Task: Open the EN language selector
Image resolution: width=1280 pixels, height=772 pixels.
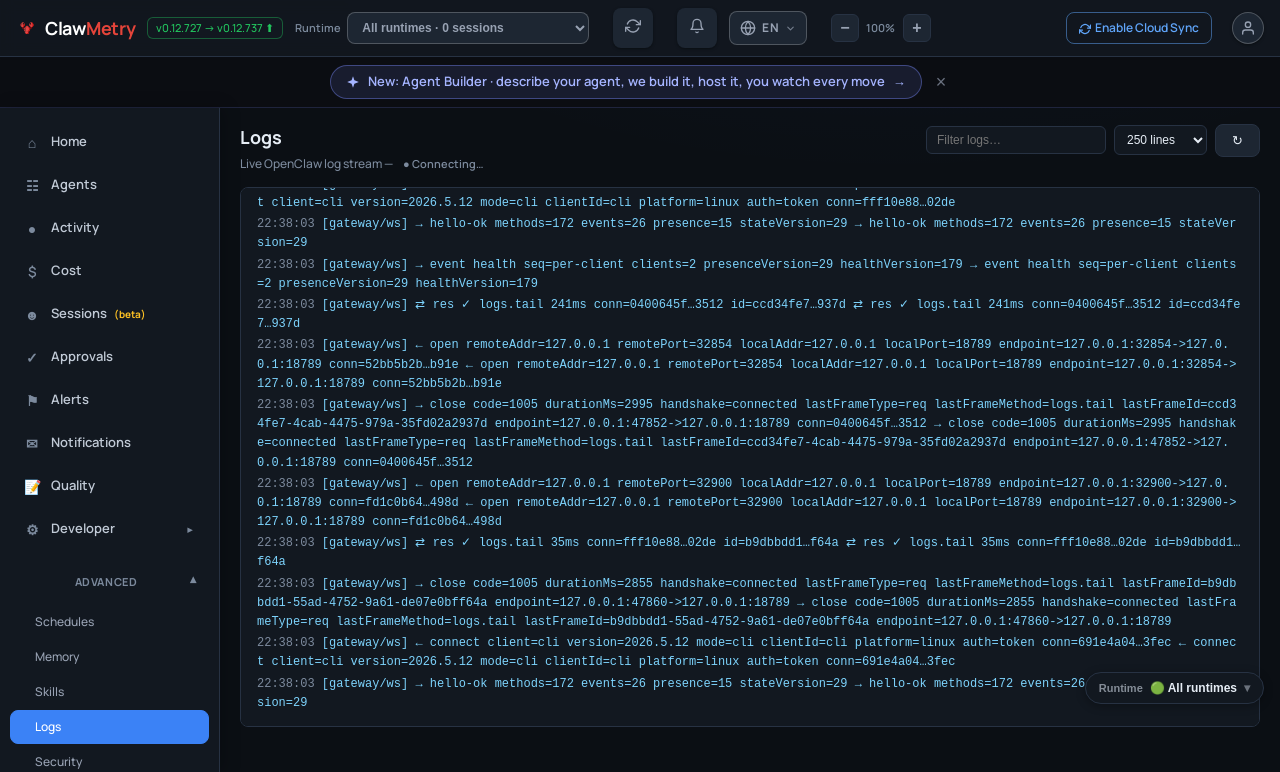Action: click(x=768, y=28)
